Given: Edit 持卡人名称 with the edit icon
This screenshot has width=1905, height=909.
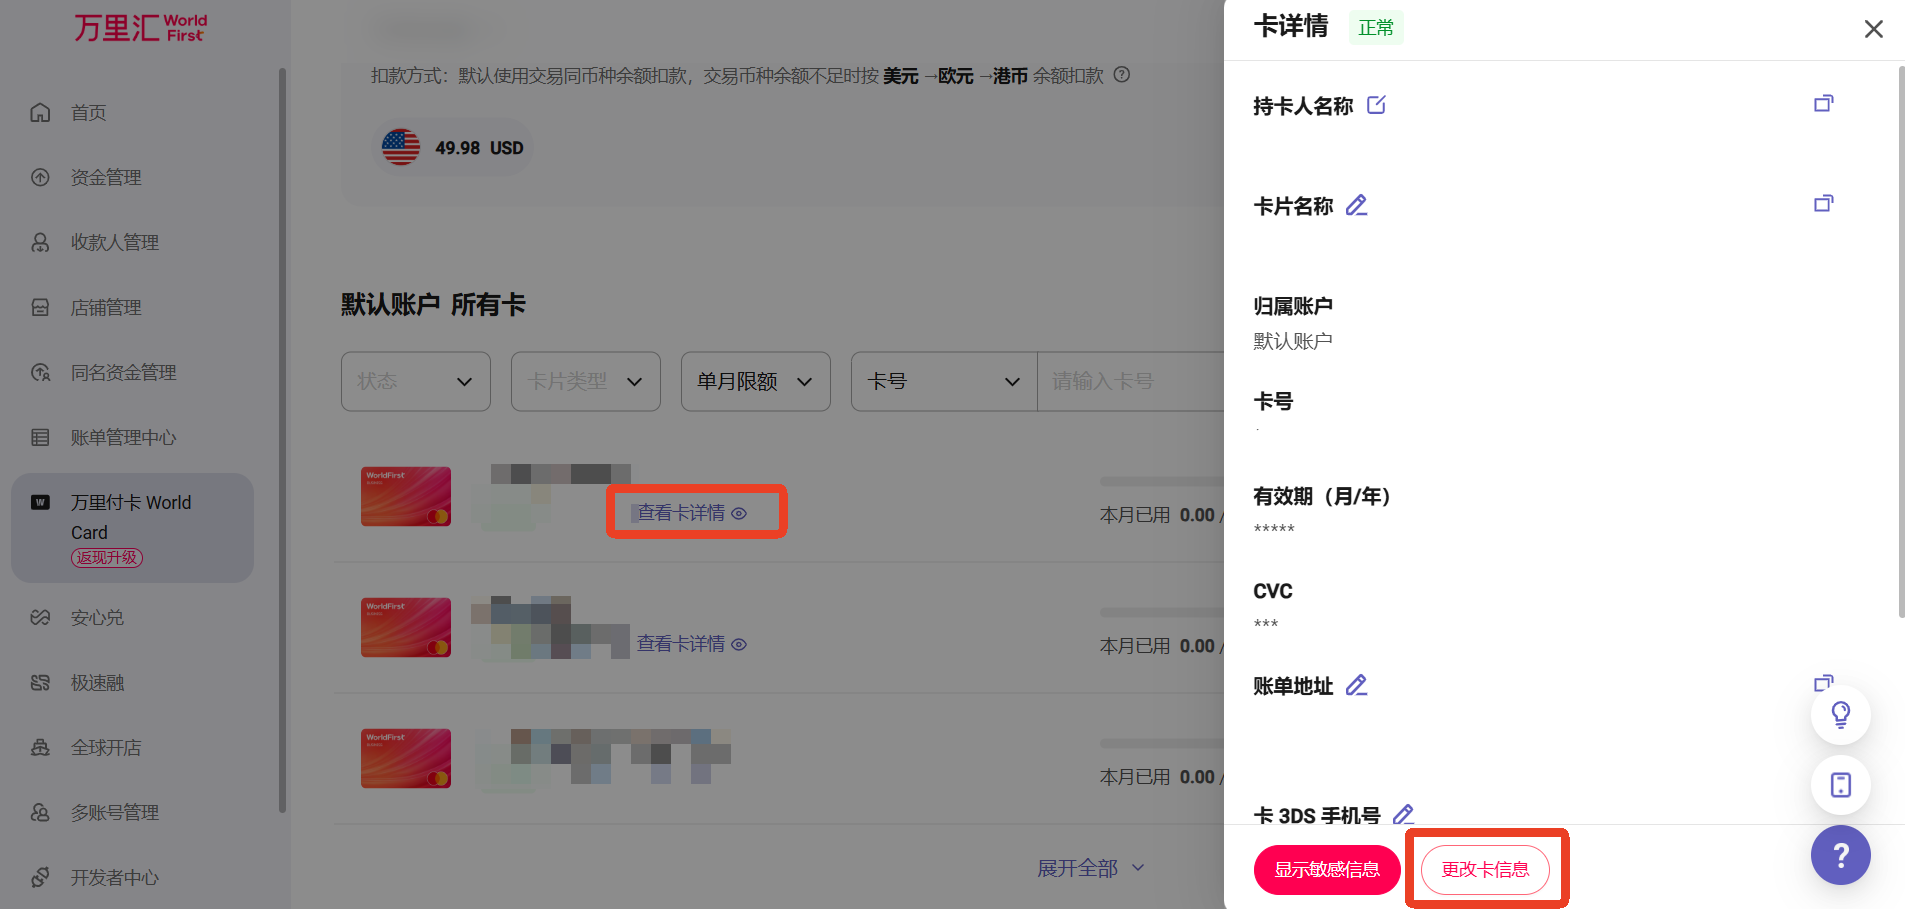Looking at the screenshot, I should pyautogui.click(x=1376, y=105).
